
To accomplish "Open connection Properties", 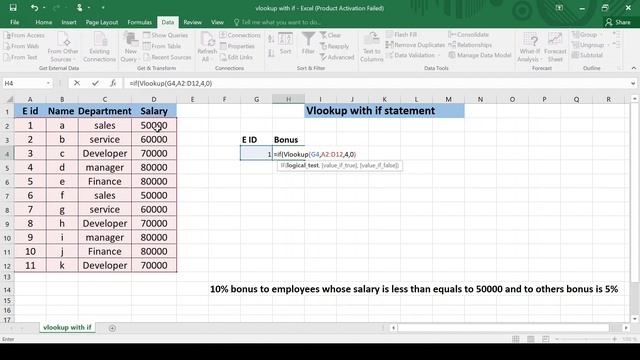I will (x=237, y=46).
